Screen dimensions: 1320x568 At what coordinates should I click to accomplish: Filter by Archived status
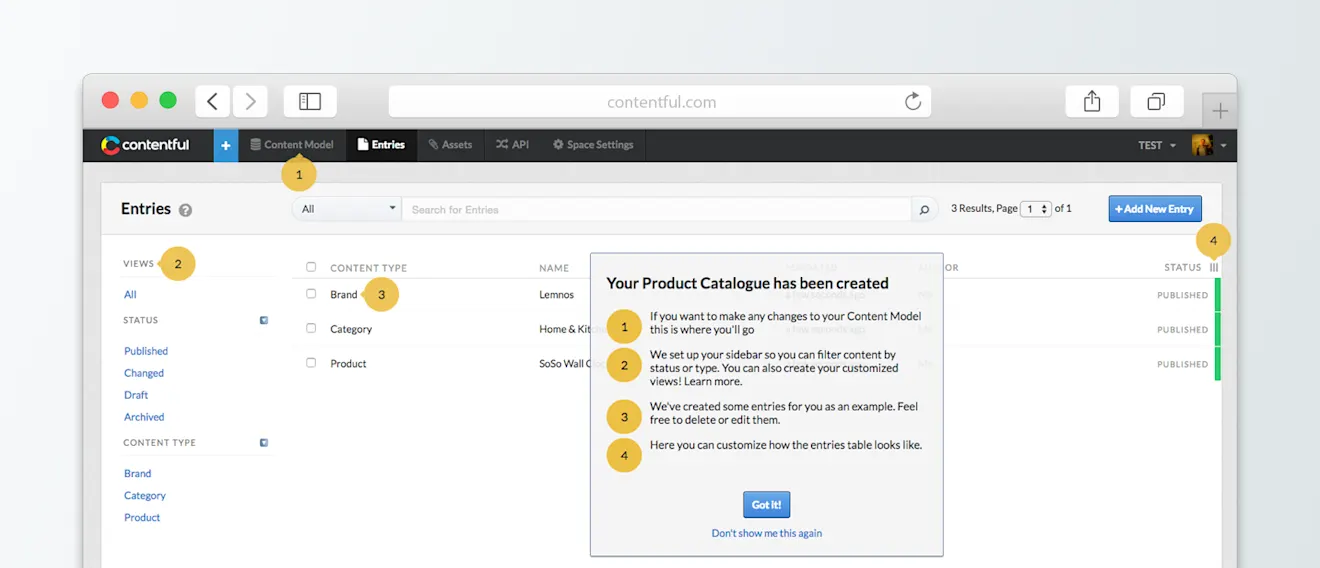(x=144, y=417)
